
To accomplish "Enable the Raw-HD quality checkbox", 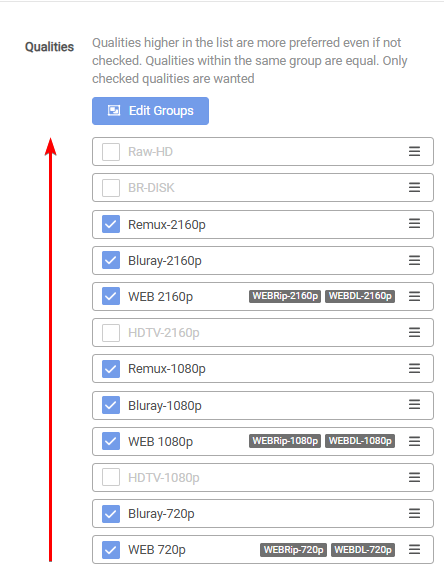I will point(111,152).
